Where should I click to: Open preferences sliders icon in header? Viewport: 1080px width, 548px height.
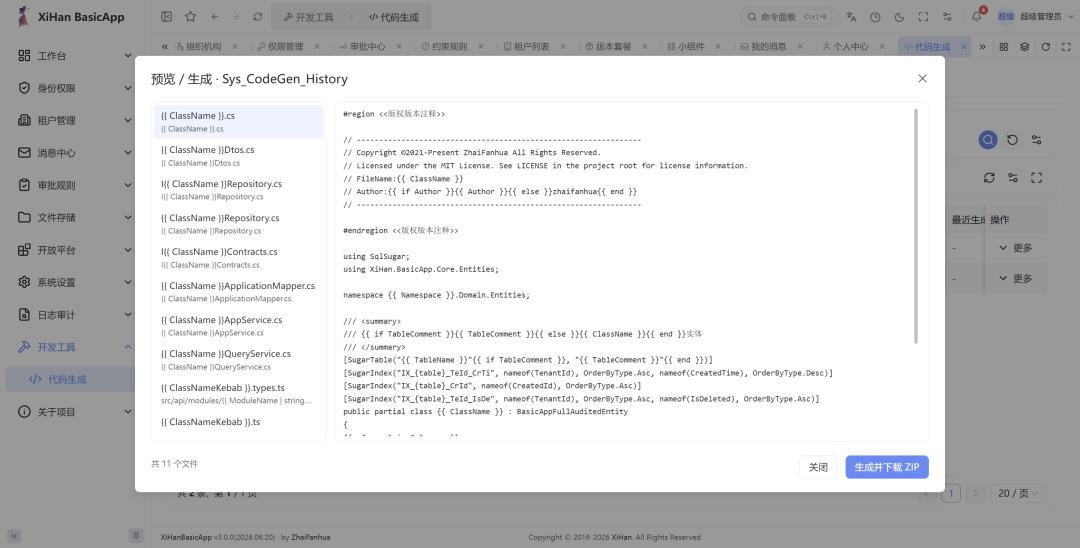[x=947, y=17]
